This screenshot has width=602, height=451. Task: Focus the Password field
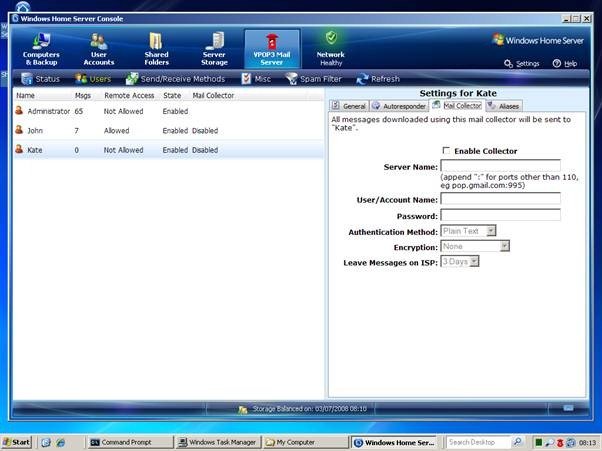(x=500, y=215)
